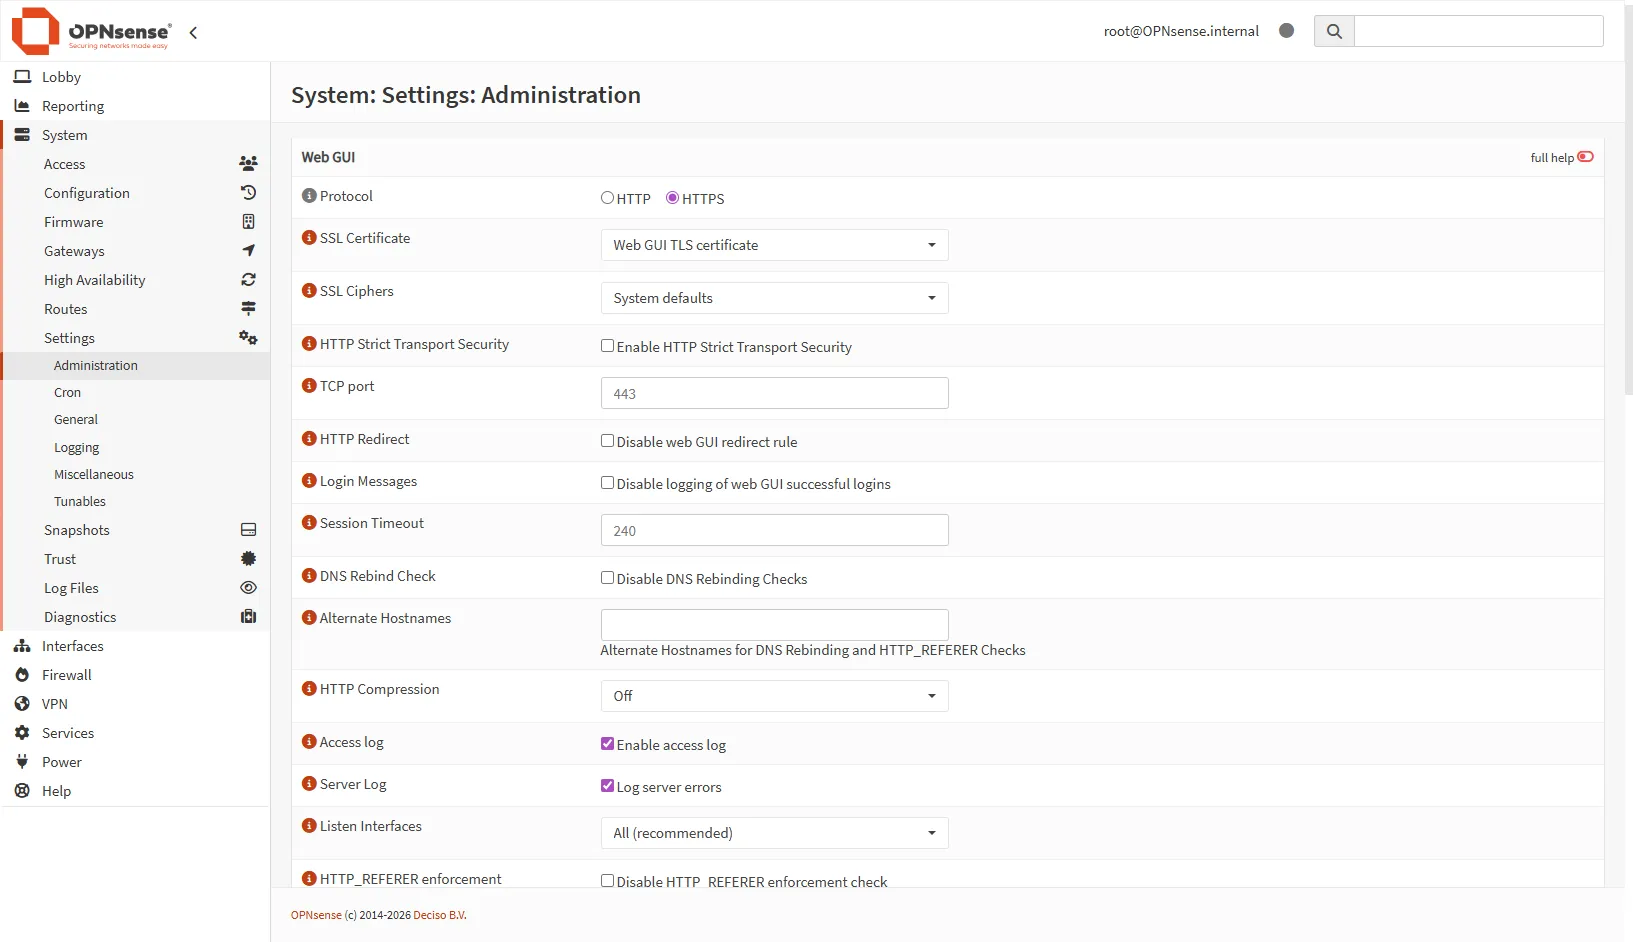
Task: Click the status circle icon near username
Action: point(1286,31)
